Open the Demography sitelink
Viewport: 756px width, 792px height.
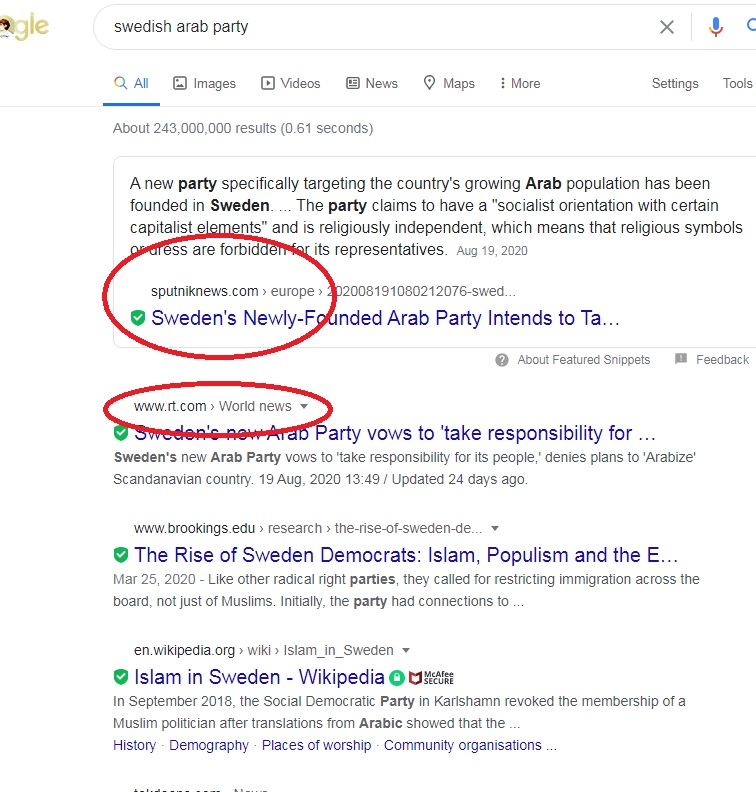(x=209, y=745)
